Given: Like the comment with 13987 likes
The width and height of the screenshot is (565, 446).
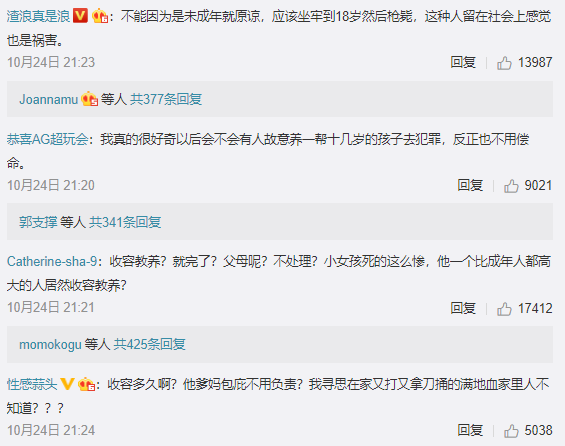Looking at the screenshot, I should (504, 63).
